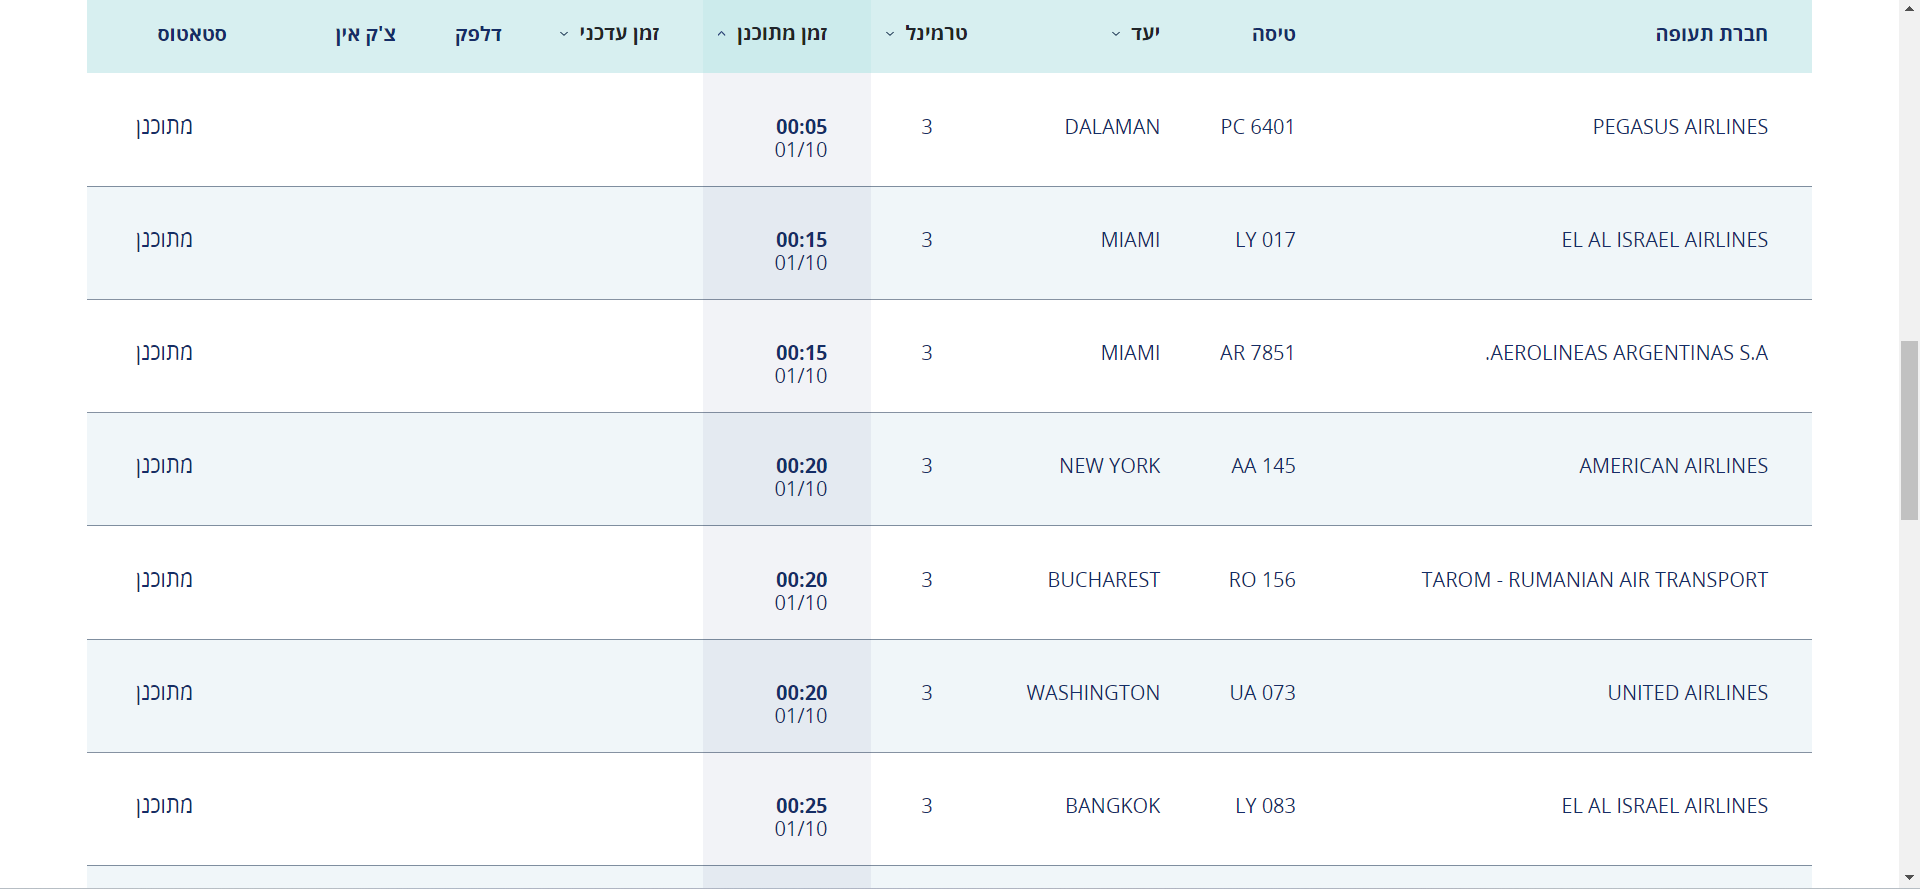Click AEROLINEAS ARGENTINAS airline name
The height and width of the screenshot is (889, 1920).
1626,353
